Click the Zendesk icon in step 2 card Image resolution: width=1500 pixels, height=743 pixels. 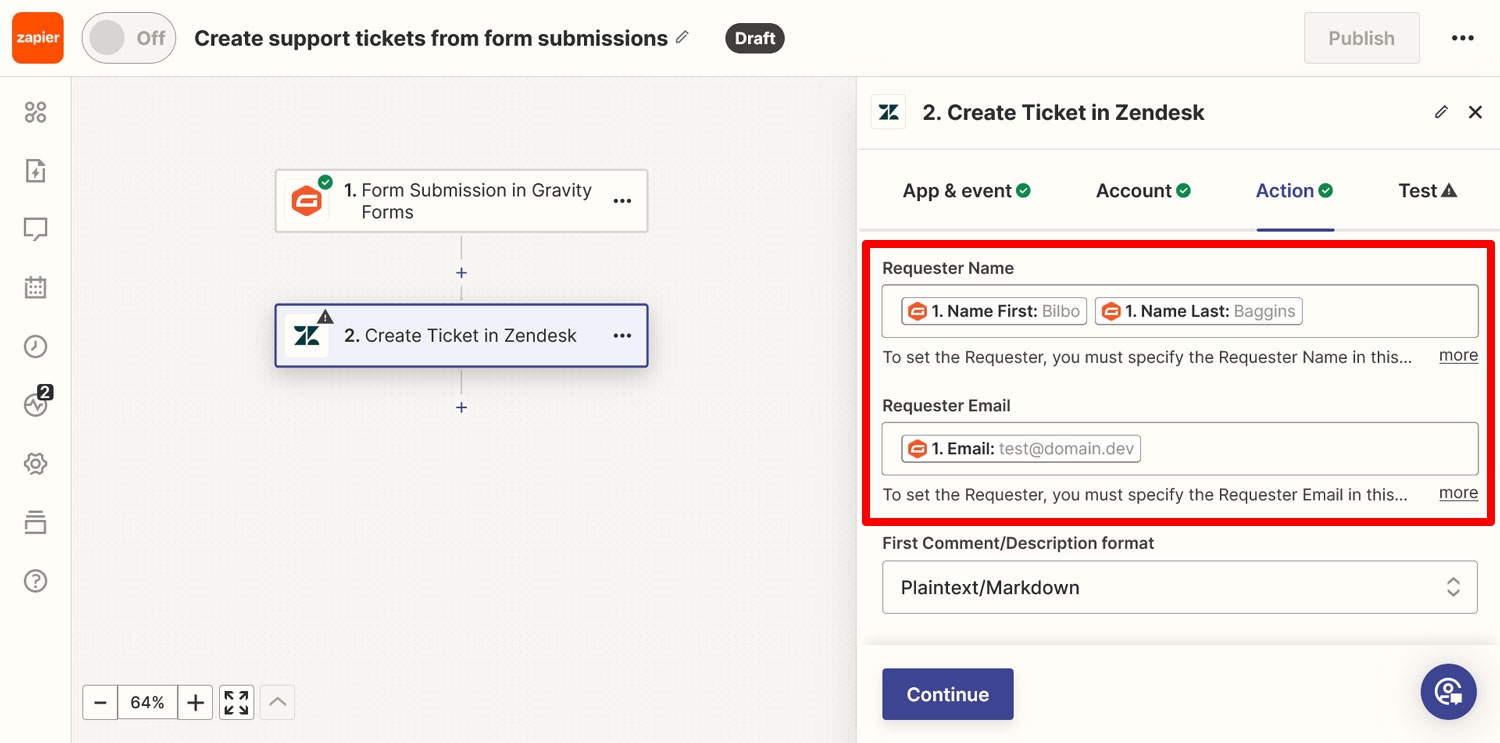(307, 336)
